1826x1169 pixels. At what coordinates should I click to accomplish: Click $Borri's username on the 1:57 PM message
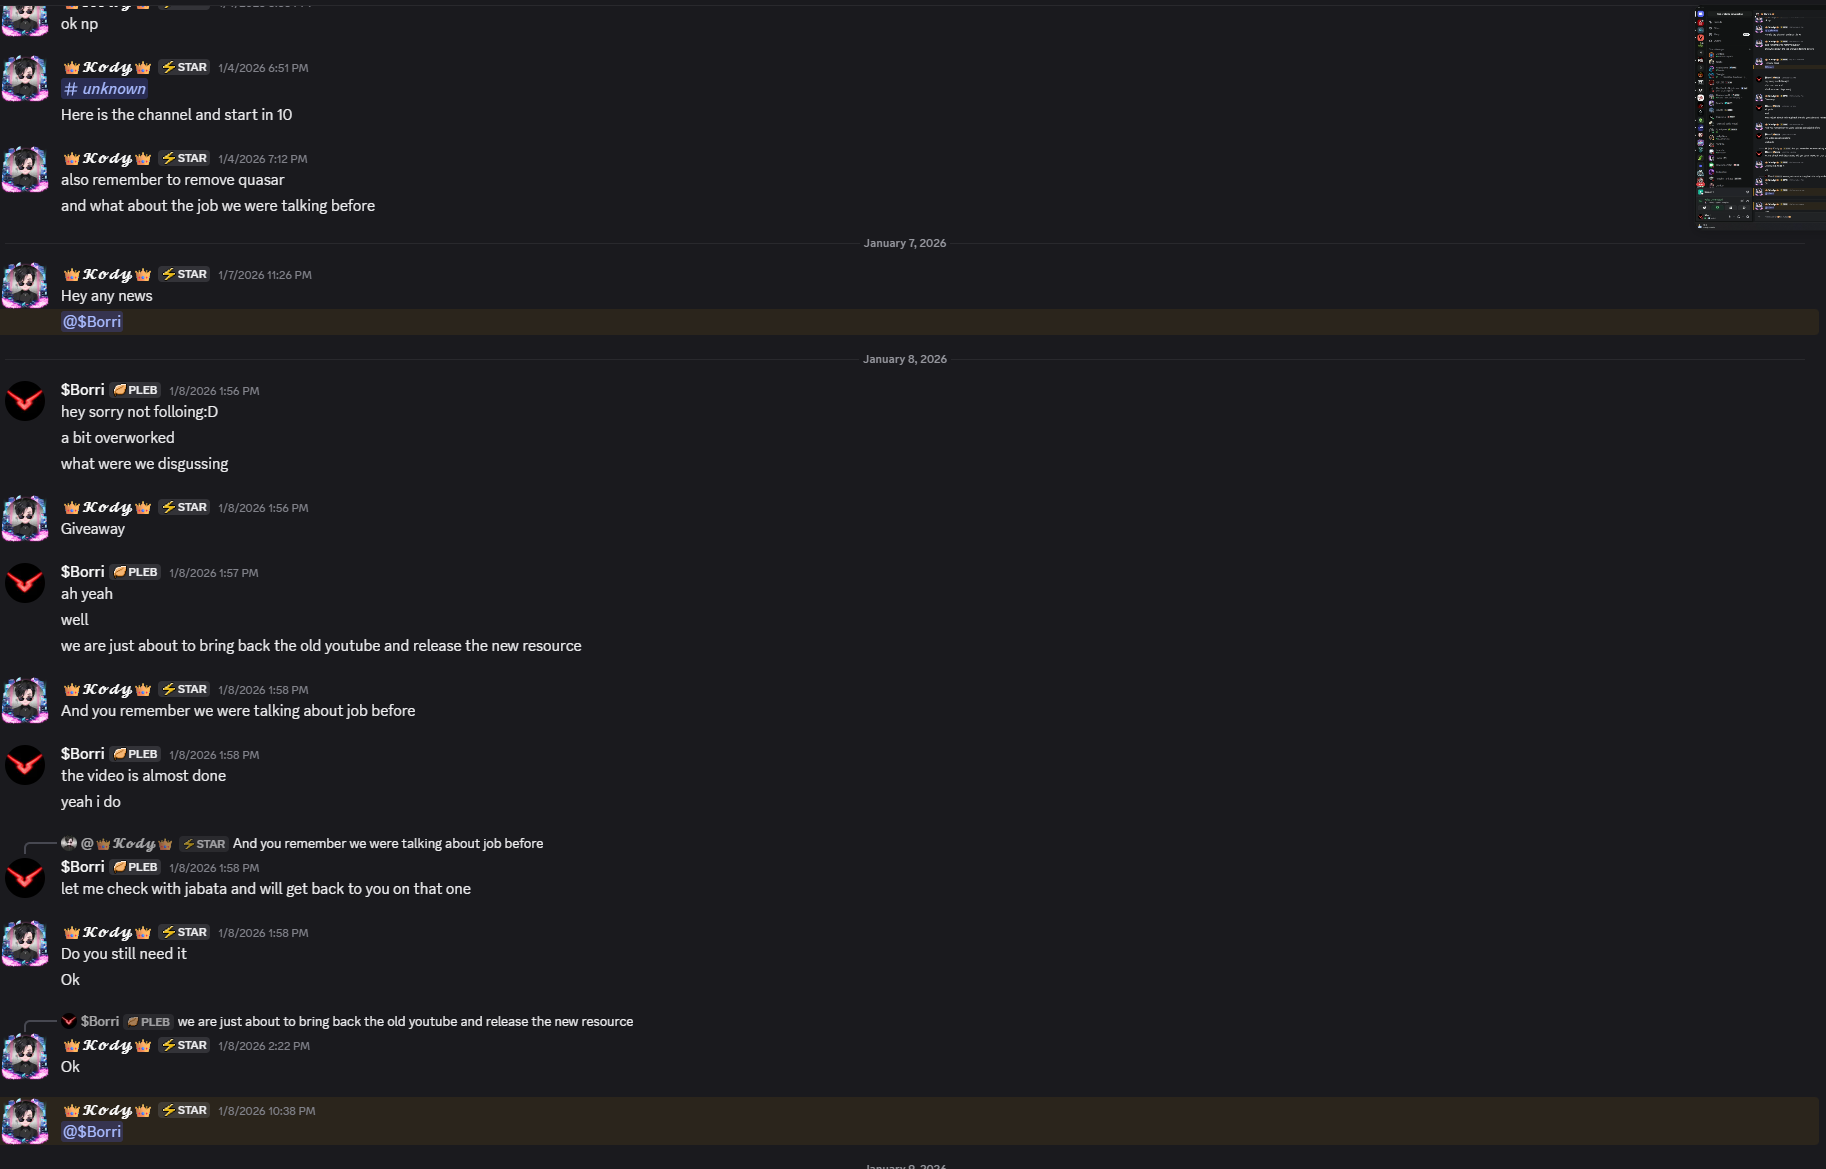click(x=82, y=573)
